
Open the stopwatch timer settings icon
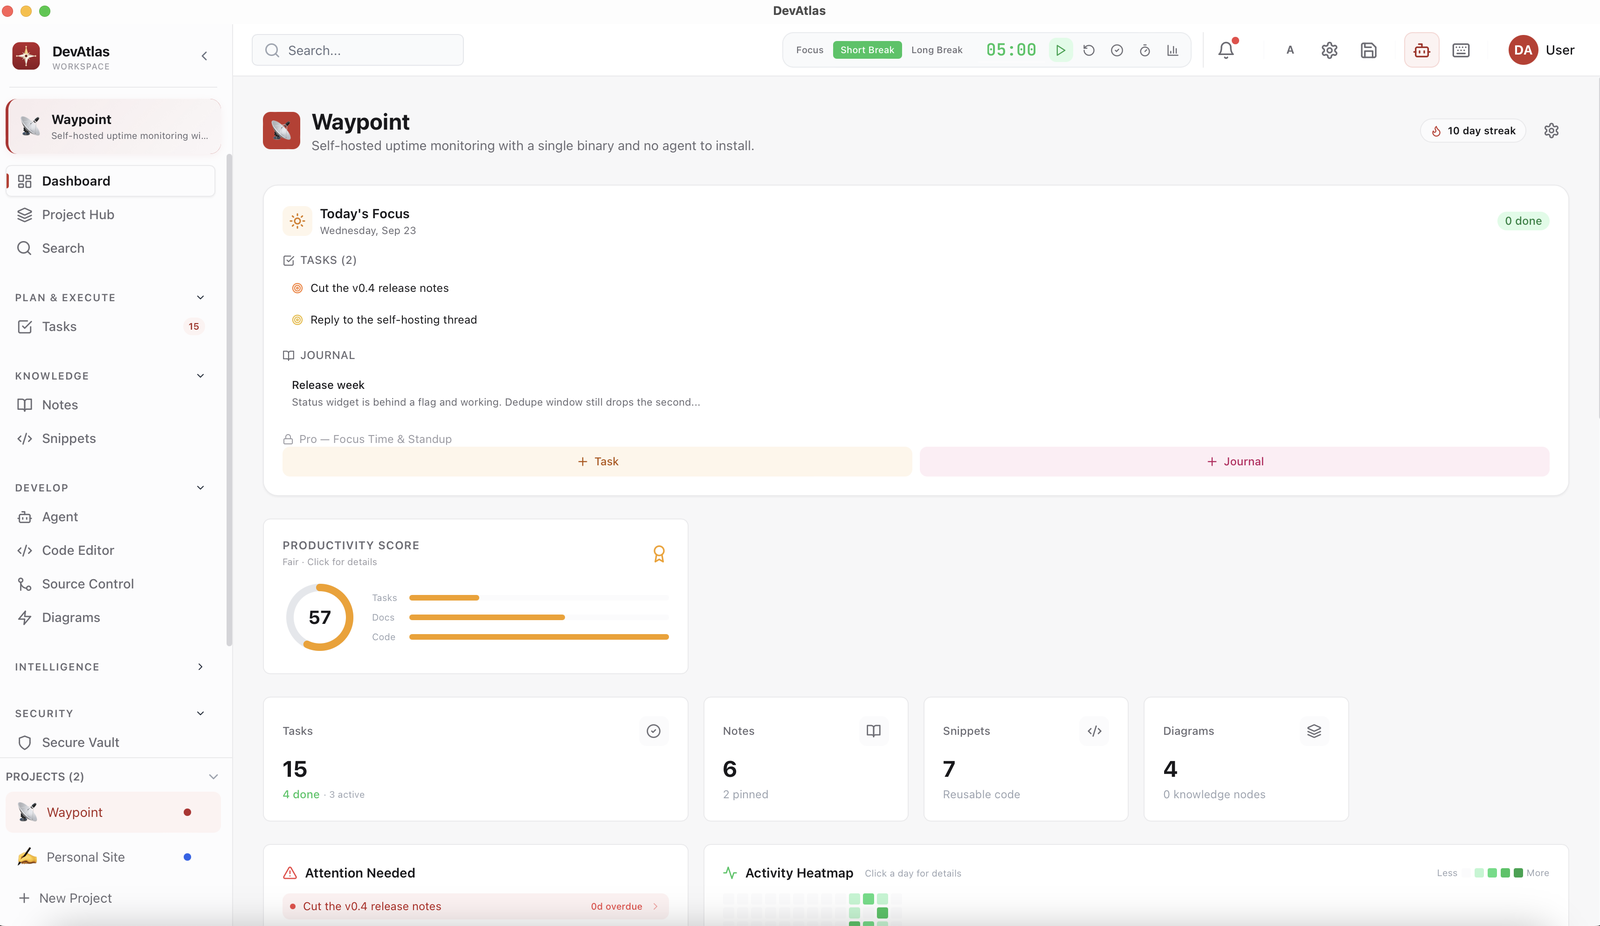pyautogui.click(x=1145, y=50)
